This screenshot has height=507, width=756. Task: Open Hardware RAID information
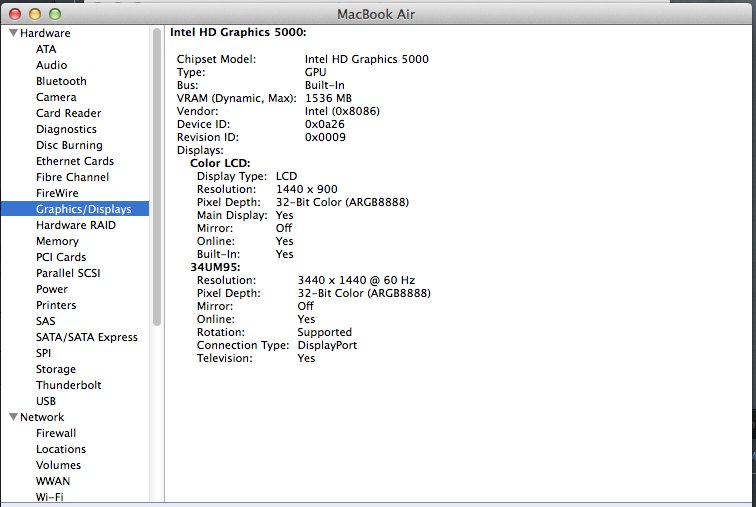pos(76,225)
